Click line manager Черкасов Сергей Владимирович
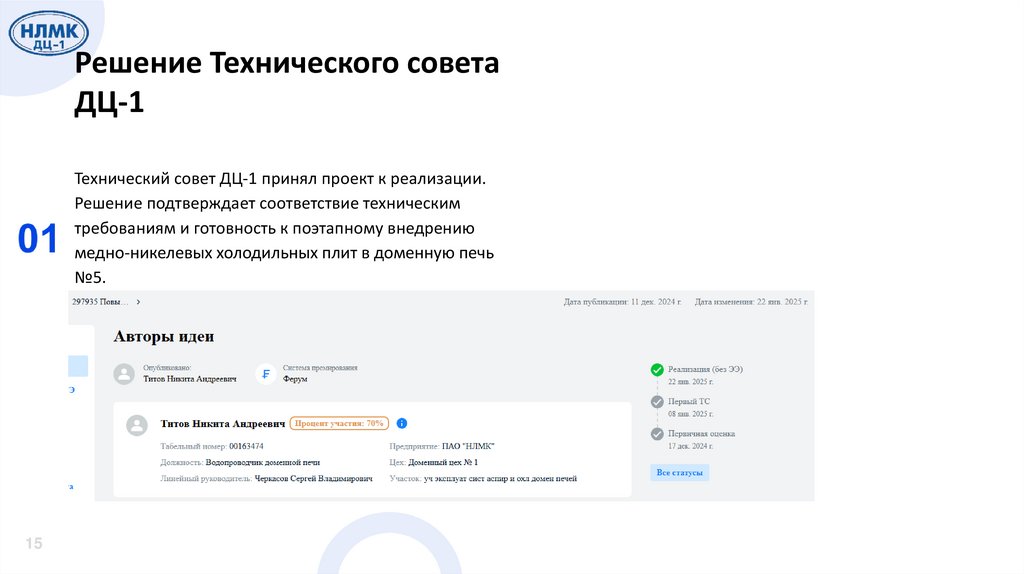This screenshot has width=1024, height=574. click(x=313, y=479)
